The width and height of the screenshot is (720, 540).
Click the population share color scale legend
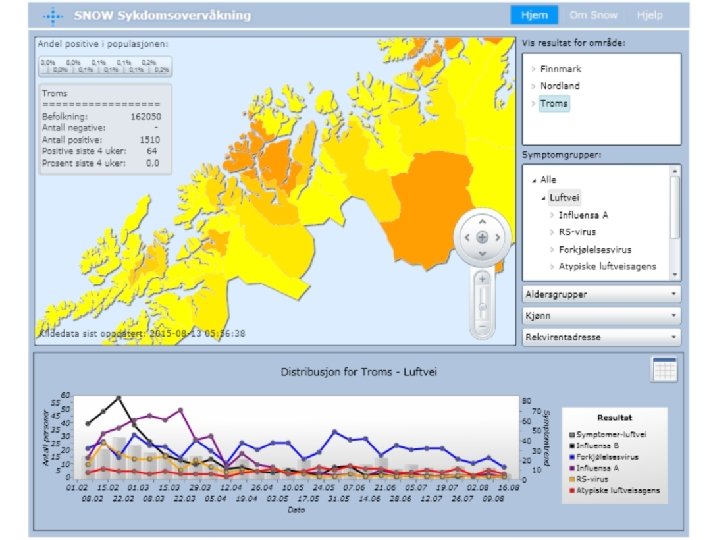105,66
